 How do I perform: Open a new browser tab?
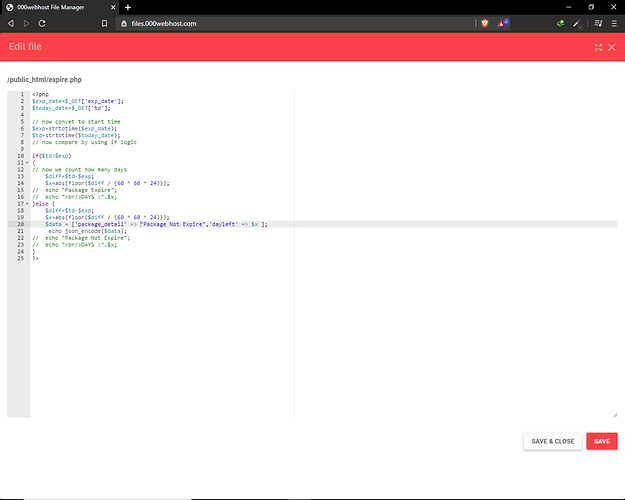tap(128, 7)
